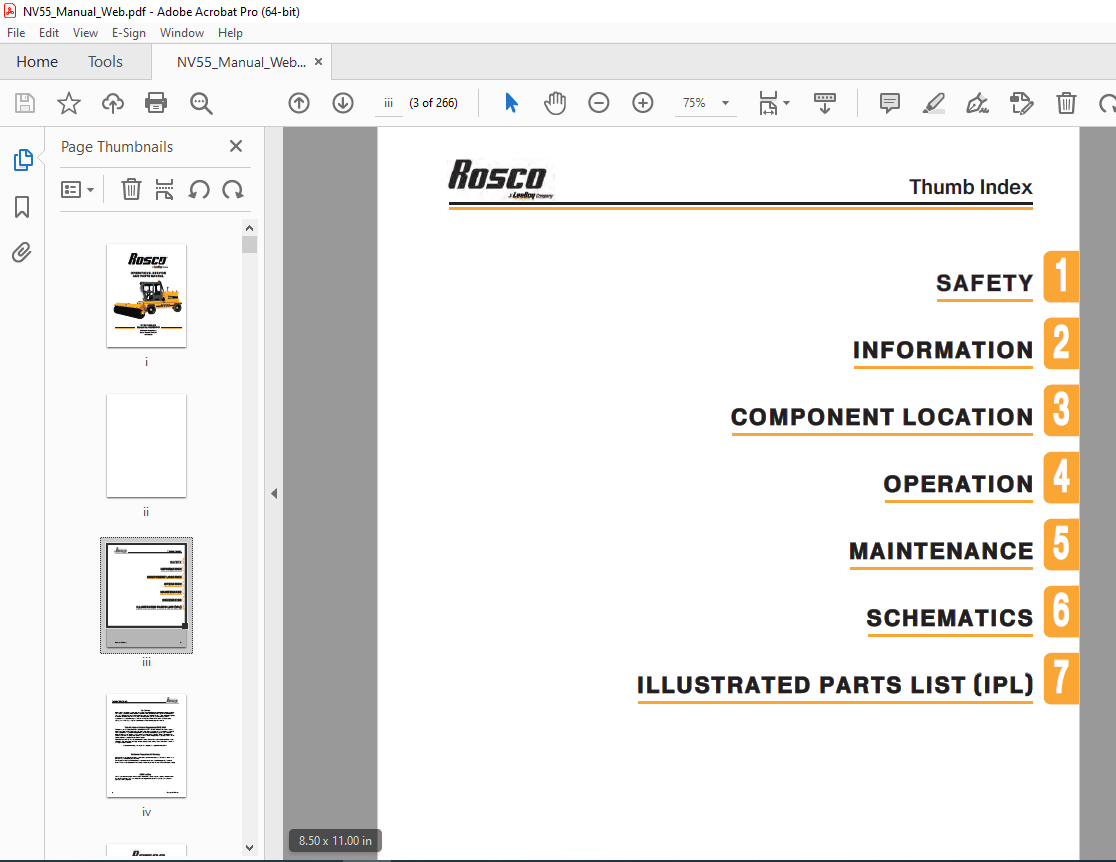Collapse the navigation pane arrow
Screen dimensions: 1116x862
click(274, 493)
